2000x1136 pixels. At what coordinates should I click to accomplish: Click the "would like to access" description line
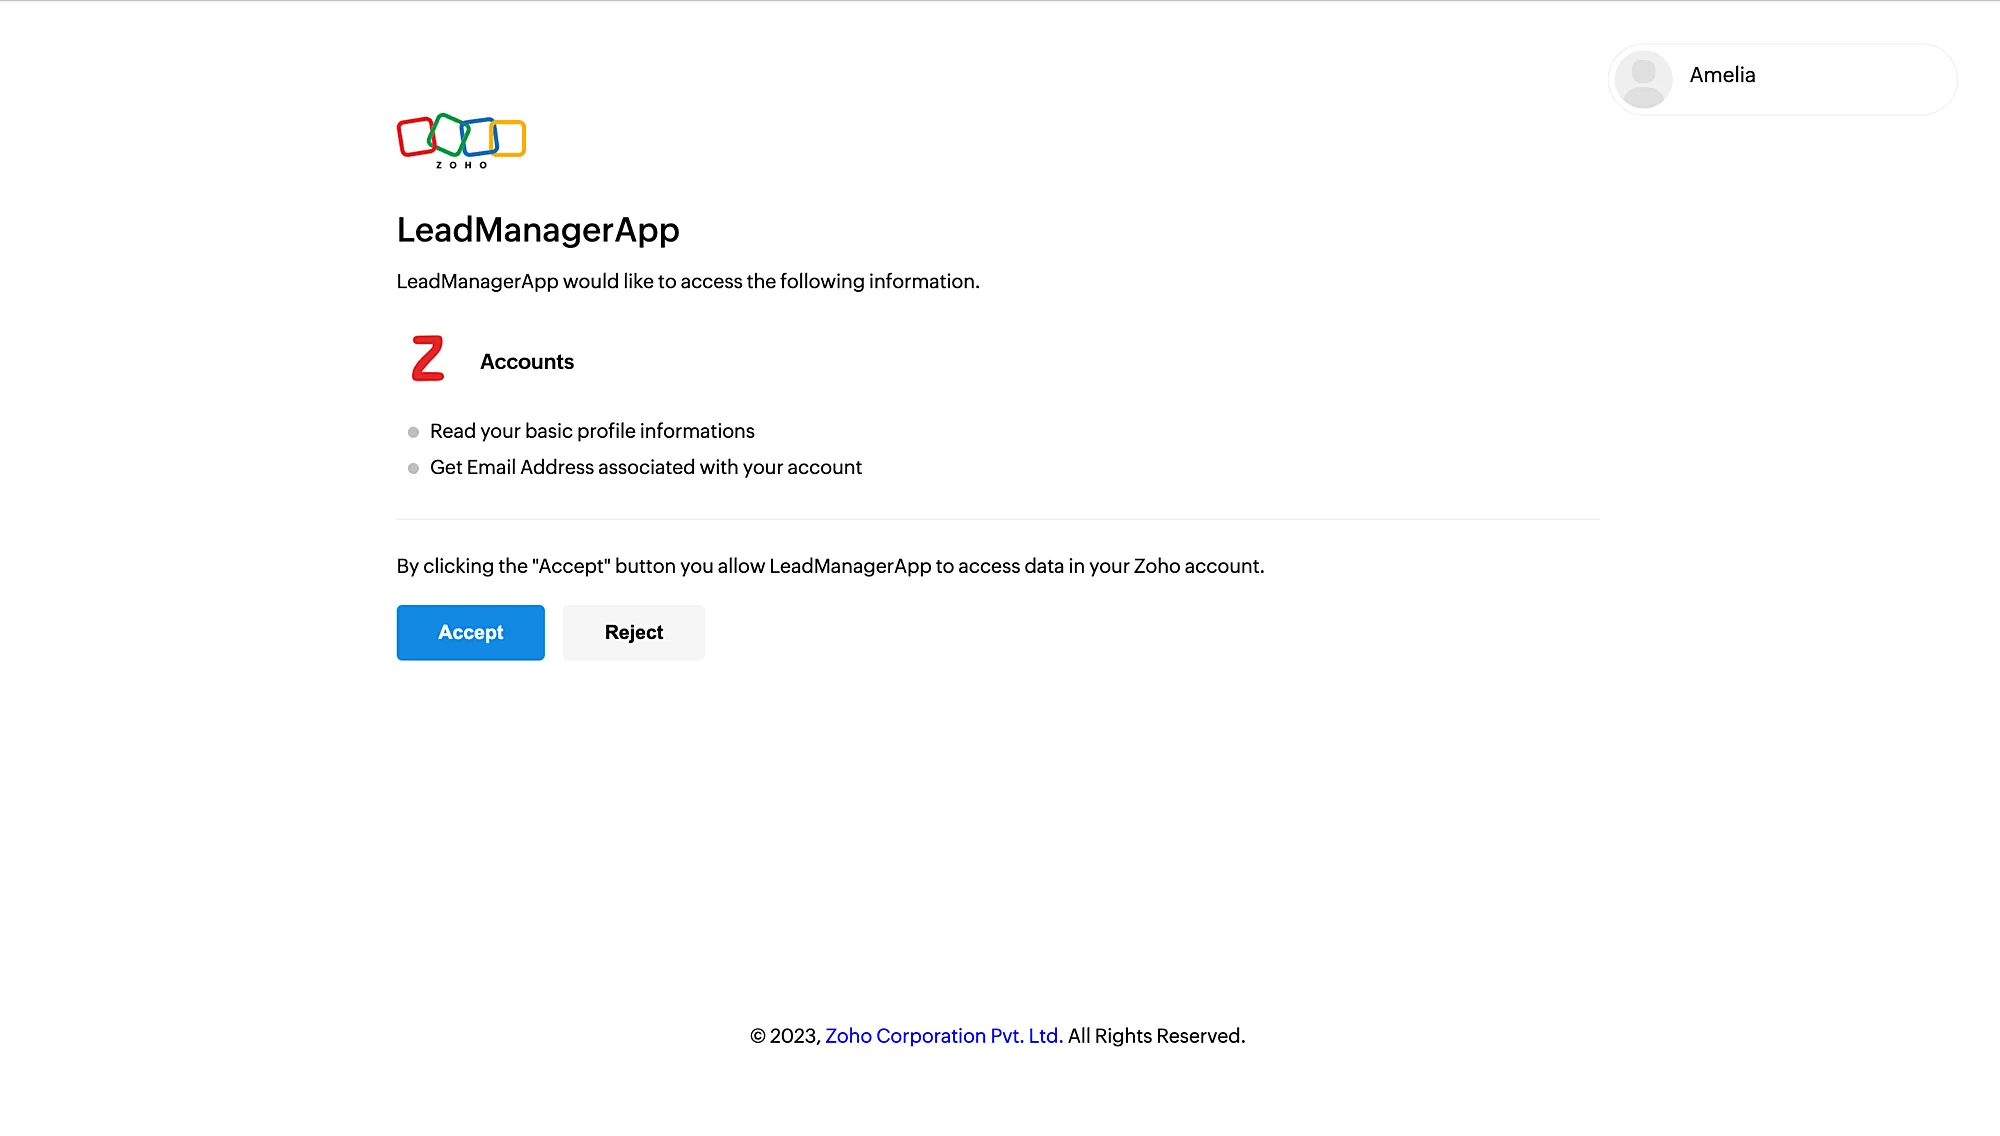click(x=688, y=281)
